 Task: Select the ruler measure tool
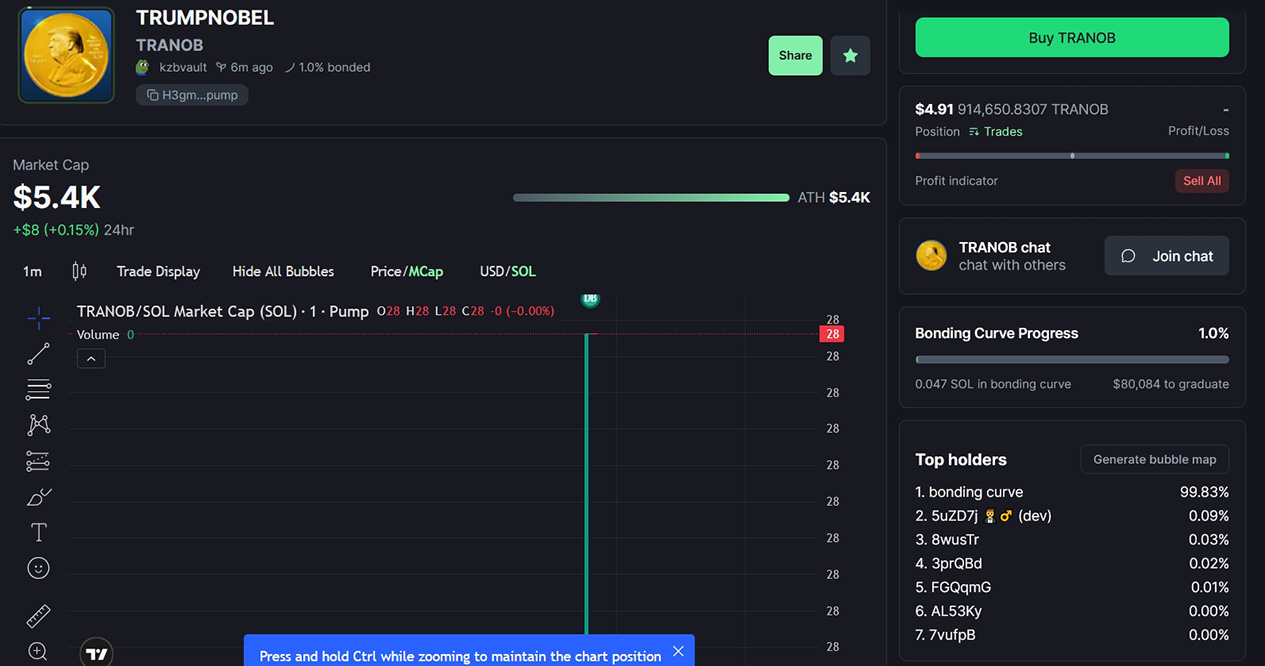38,615
